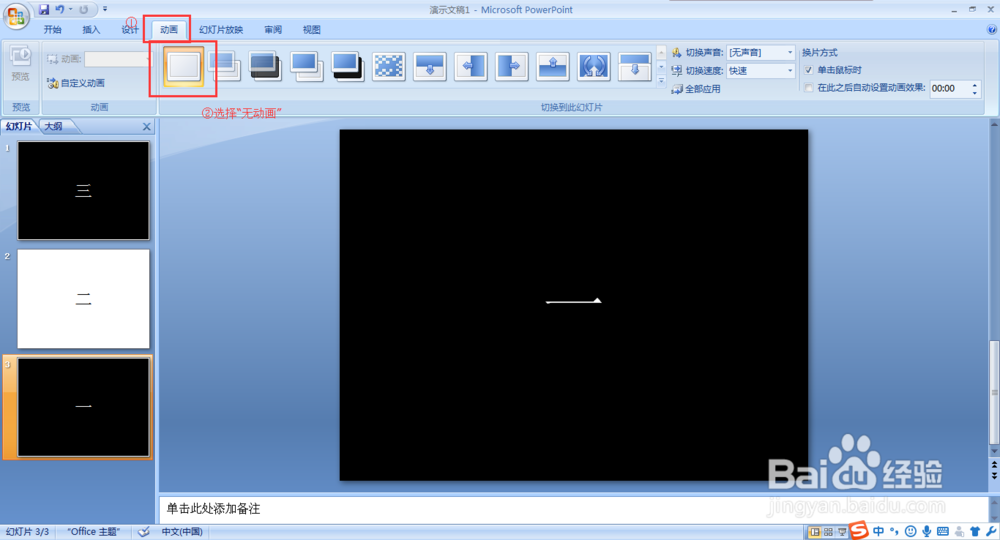Go to the 幻灯片放映 ribbon tab

[x=221, y=29]
